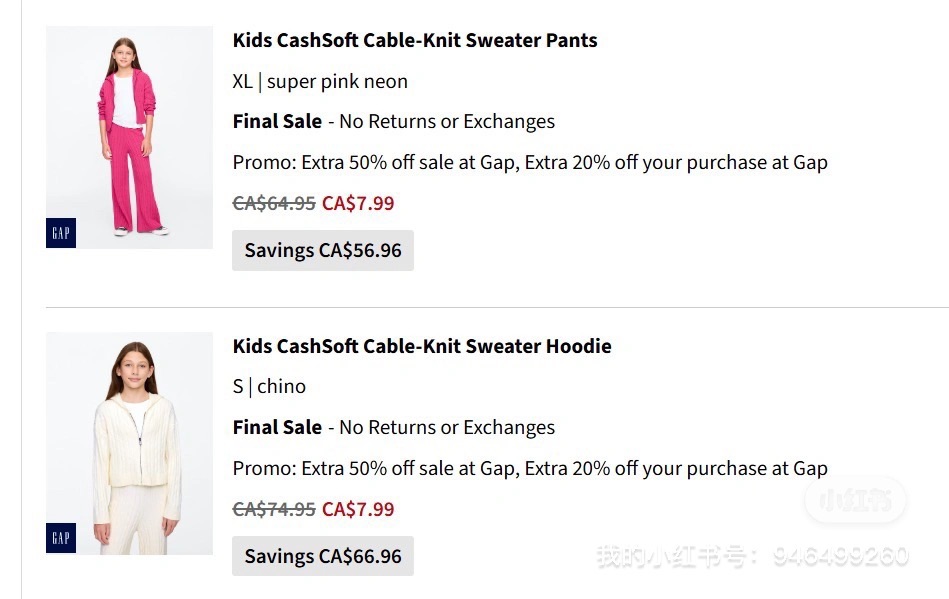Select the XL super pink neon variant text

[x=320, y=82]
